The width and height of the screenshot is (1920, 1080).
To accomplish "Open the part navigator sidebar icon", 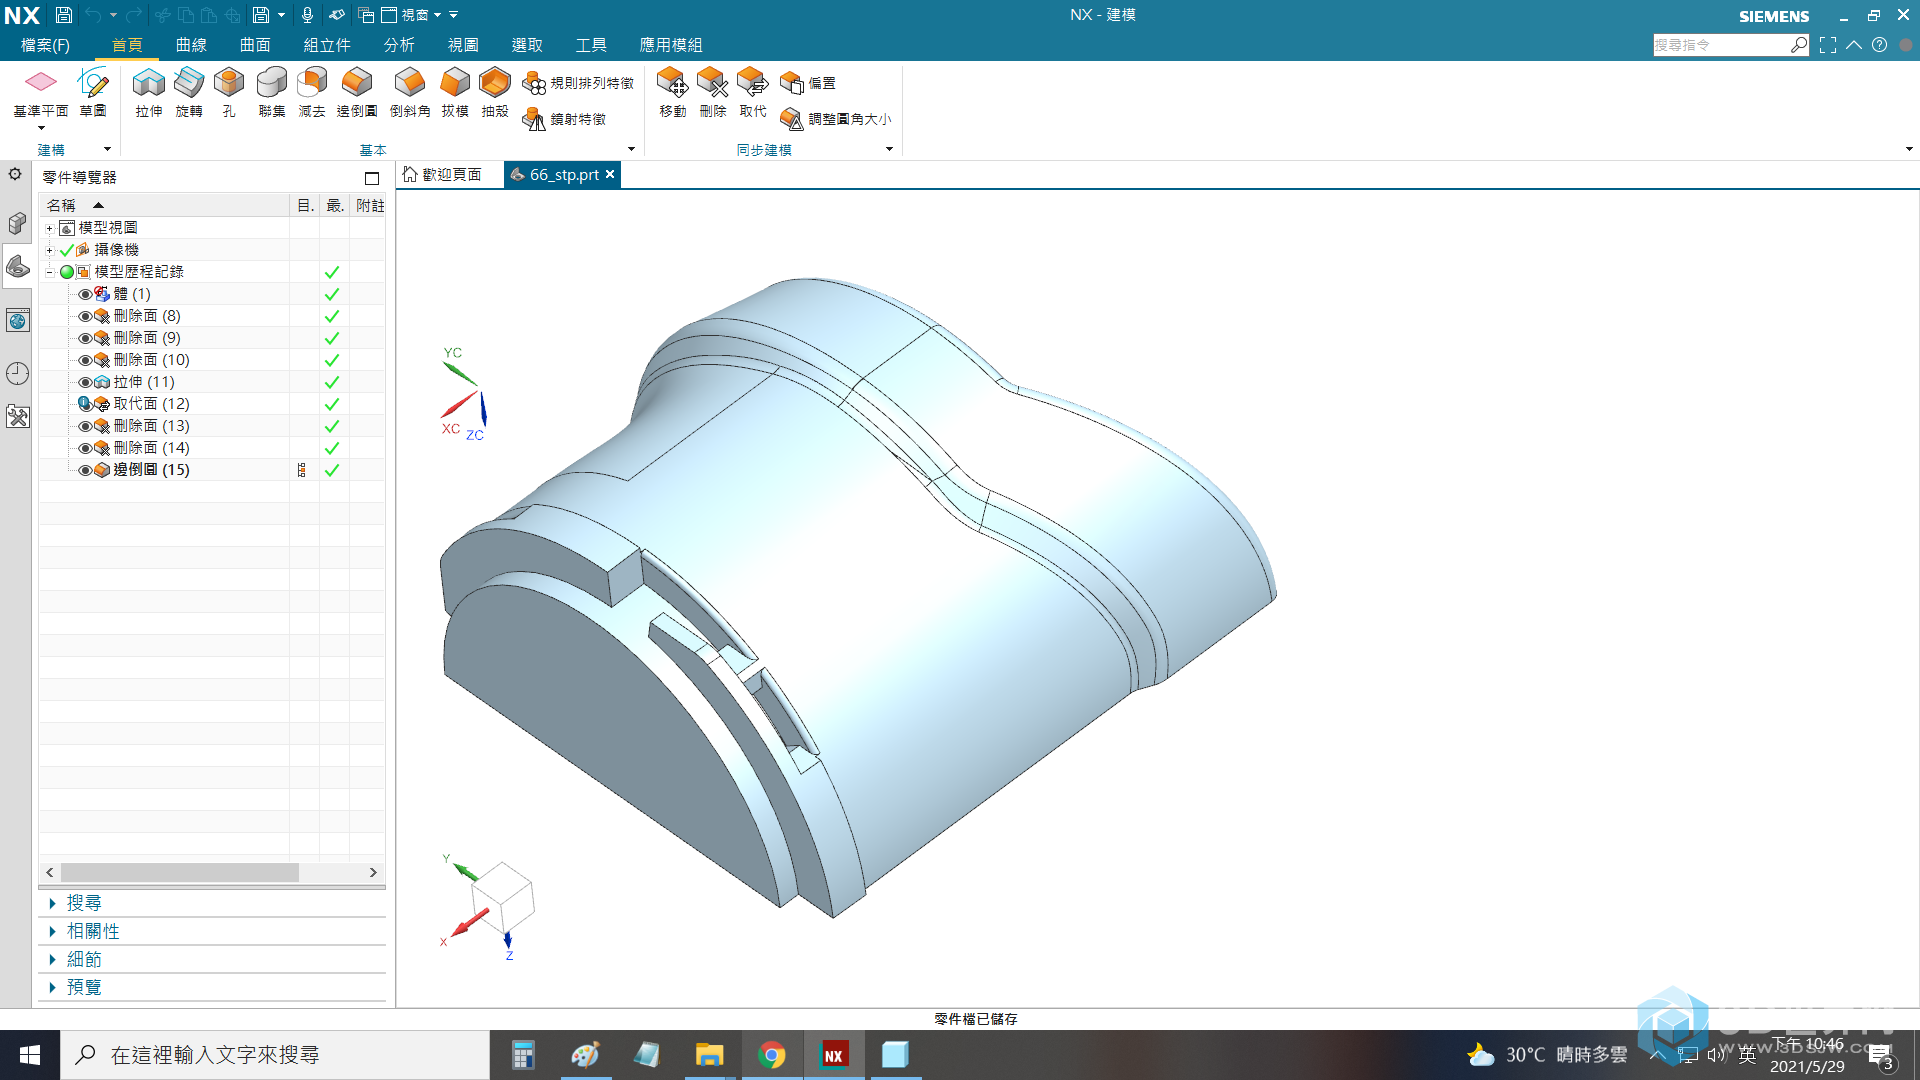I will [17, 266].
